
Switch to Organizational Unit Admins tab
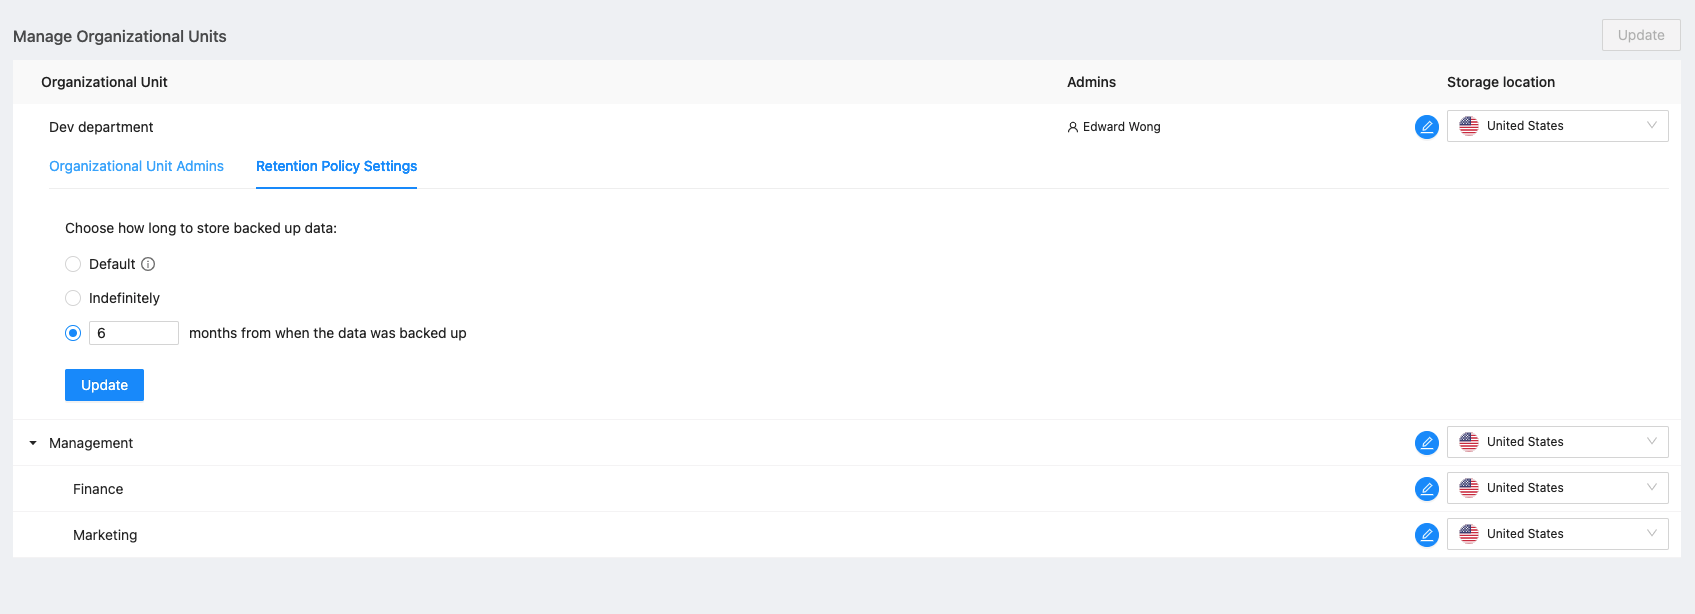136,166
